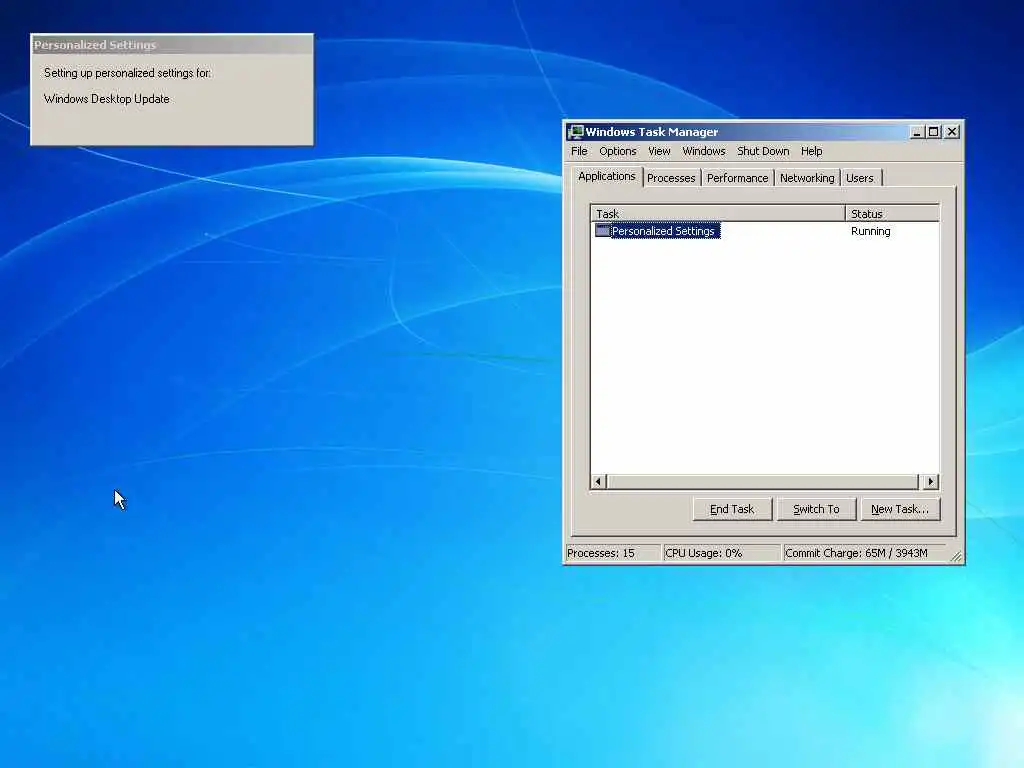Click the CPU Usage: 0% status entry
1024x768 pixels.
[721, 553]
